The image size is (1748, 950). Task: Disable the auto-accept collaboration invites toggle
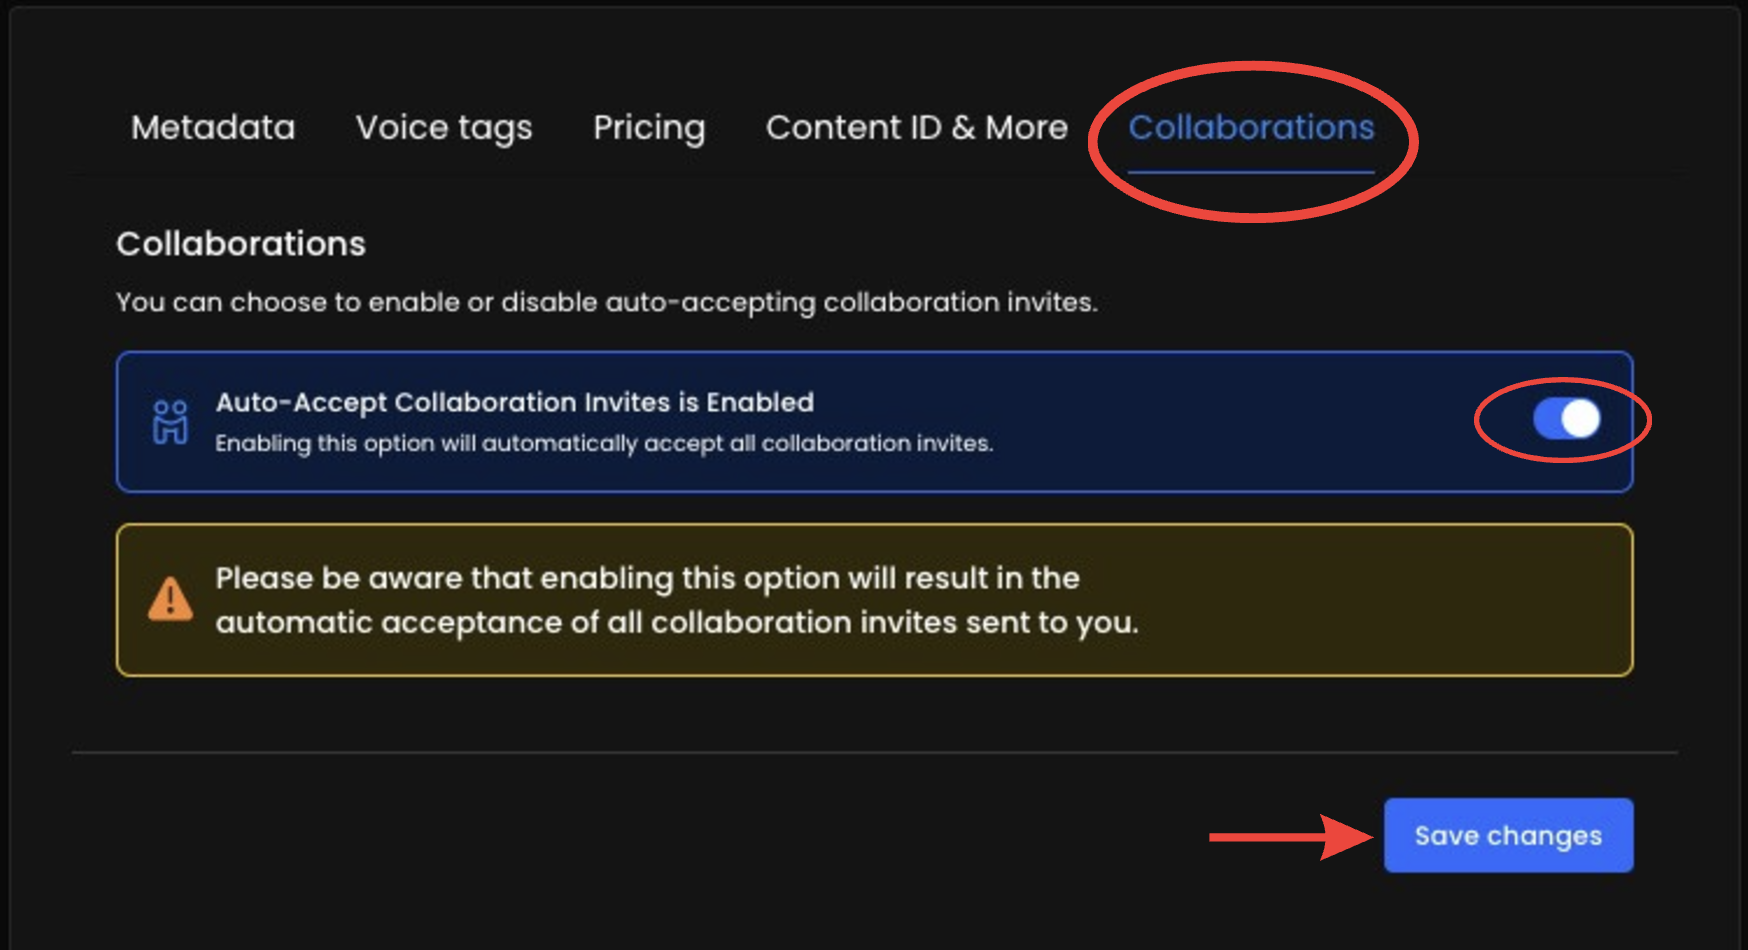tap(1566, 419)
